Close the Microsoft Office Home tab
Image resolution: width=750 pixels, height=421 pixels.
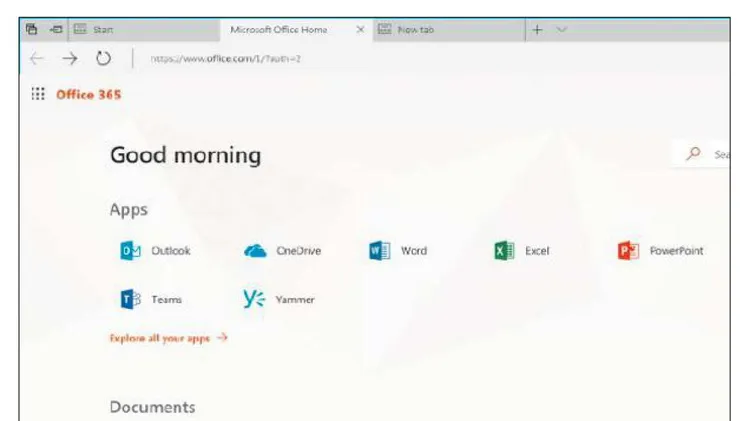361,30
